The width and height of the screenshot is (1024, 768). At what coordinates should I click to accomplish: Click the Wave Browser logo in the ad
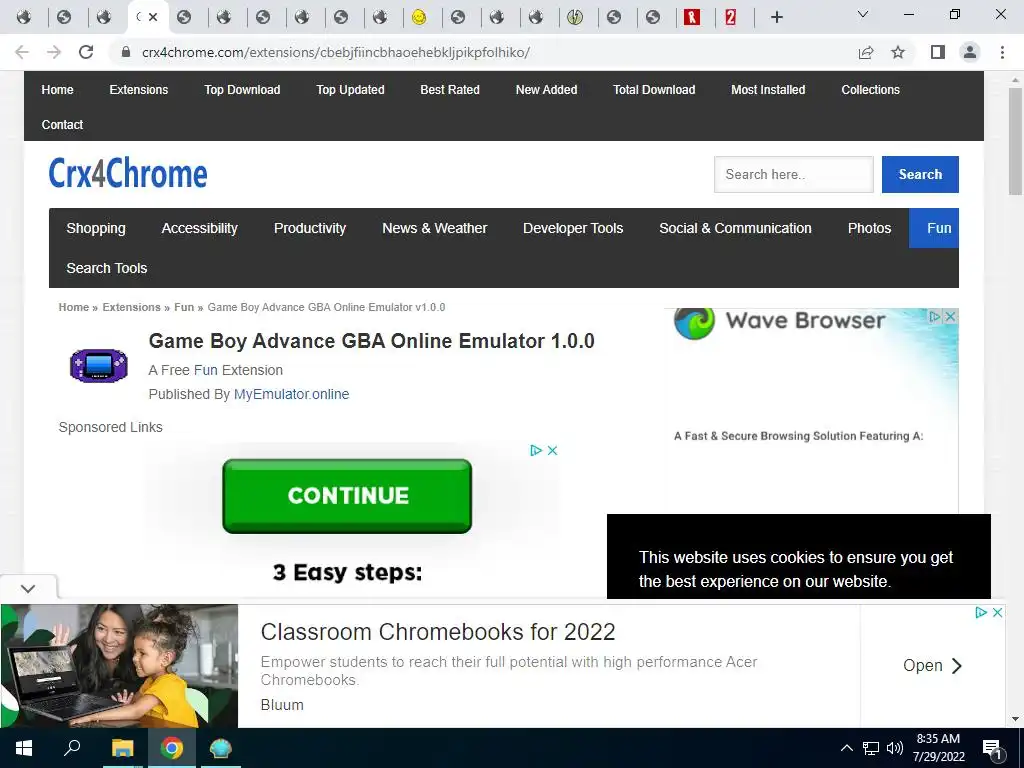[x=694, y=322]
